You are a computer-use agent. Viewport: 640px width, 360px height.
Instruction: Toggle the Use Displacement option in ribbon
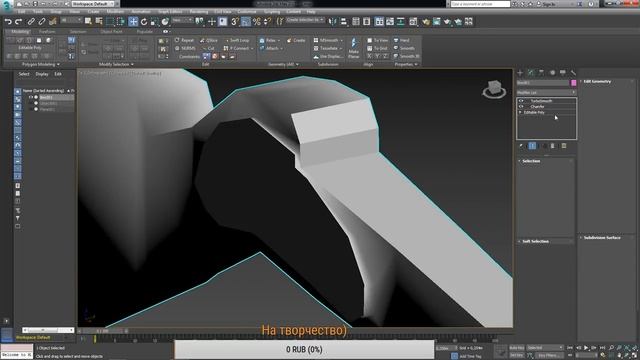click(328, 56)
